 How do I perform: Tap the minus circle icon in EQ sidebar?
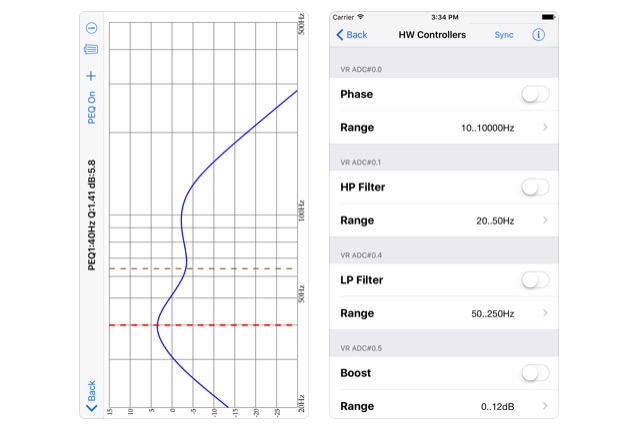91,28
